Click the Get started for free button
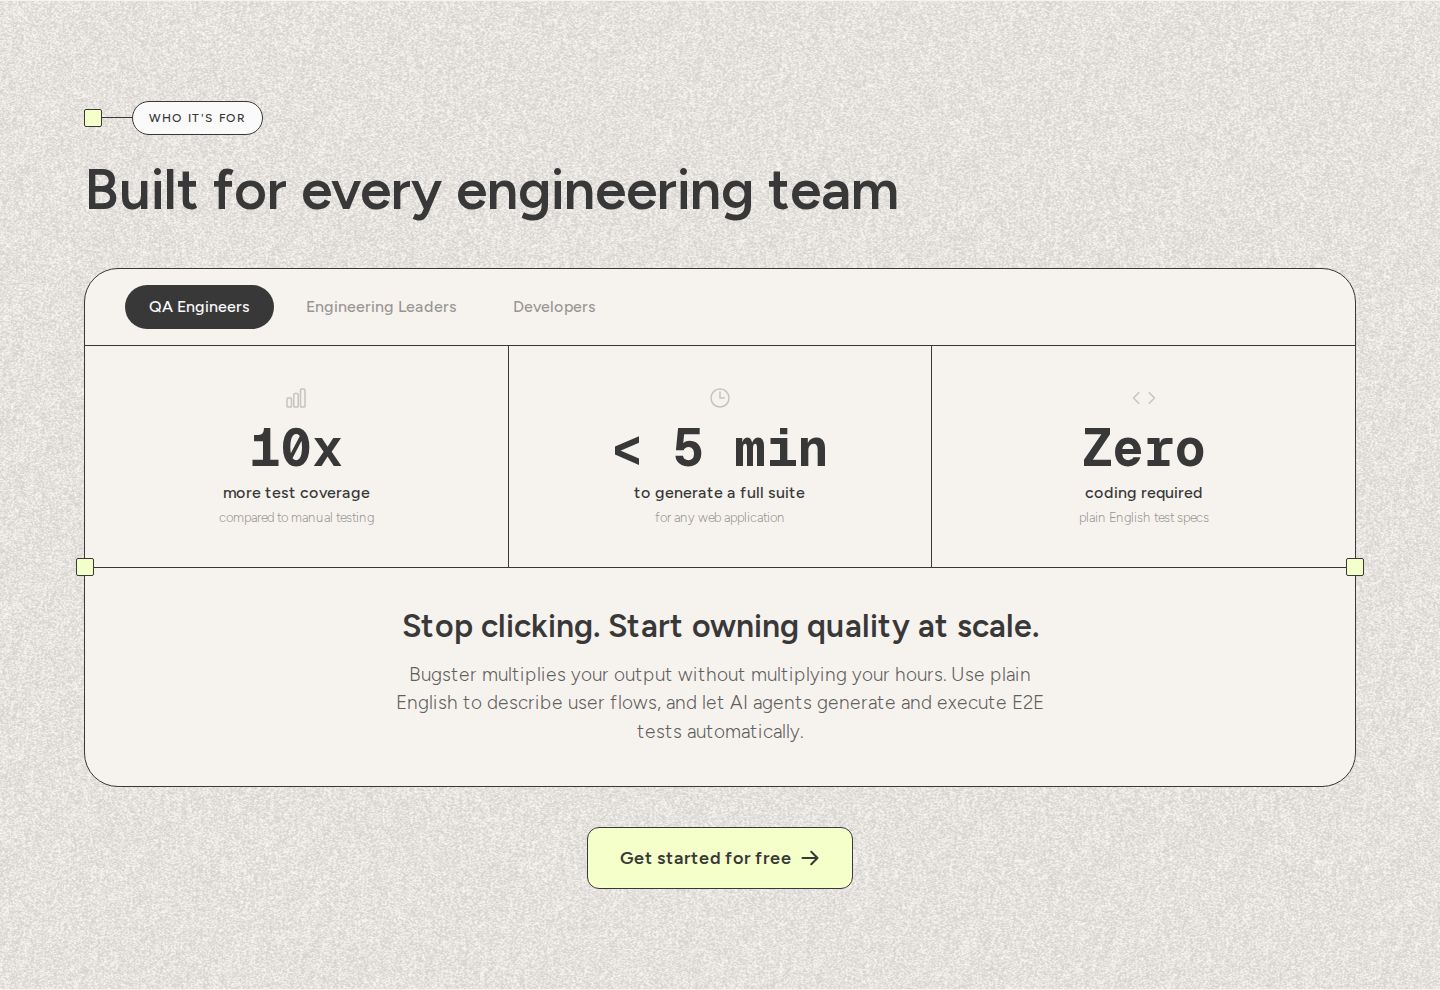Screen dimensions: 1440x990 (x=720, y=858)
